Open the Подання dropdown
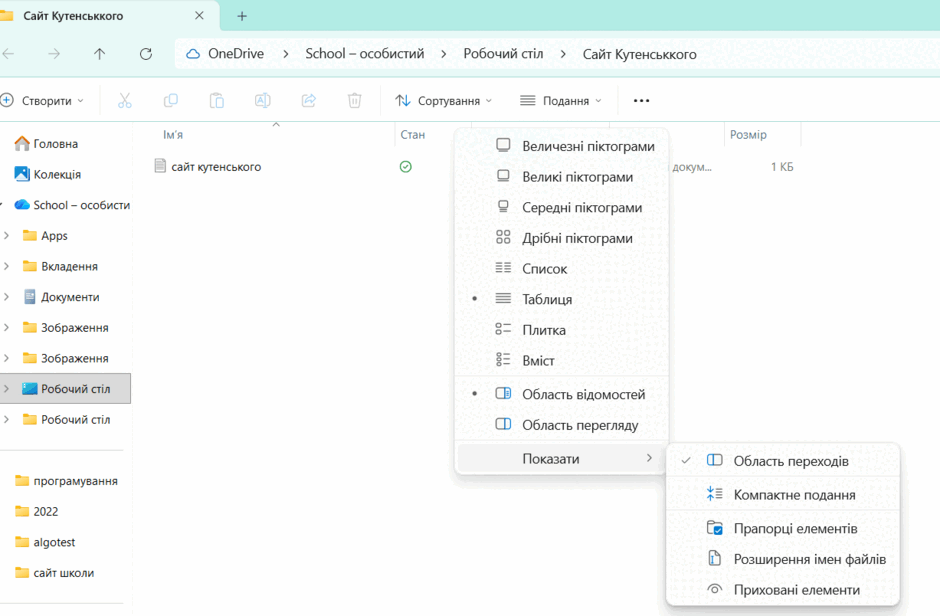 (561, 101)
